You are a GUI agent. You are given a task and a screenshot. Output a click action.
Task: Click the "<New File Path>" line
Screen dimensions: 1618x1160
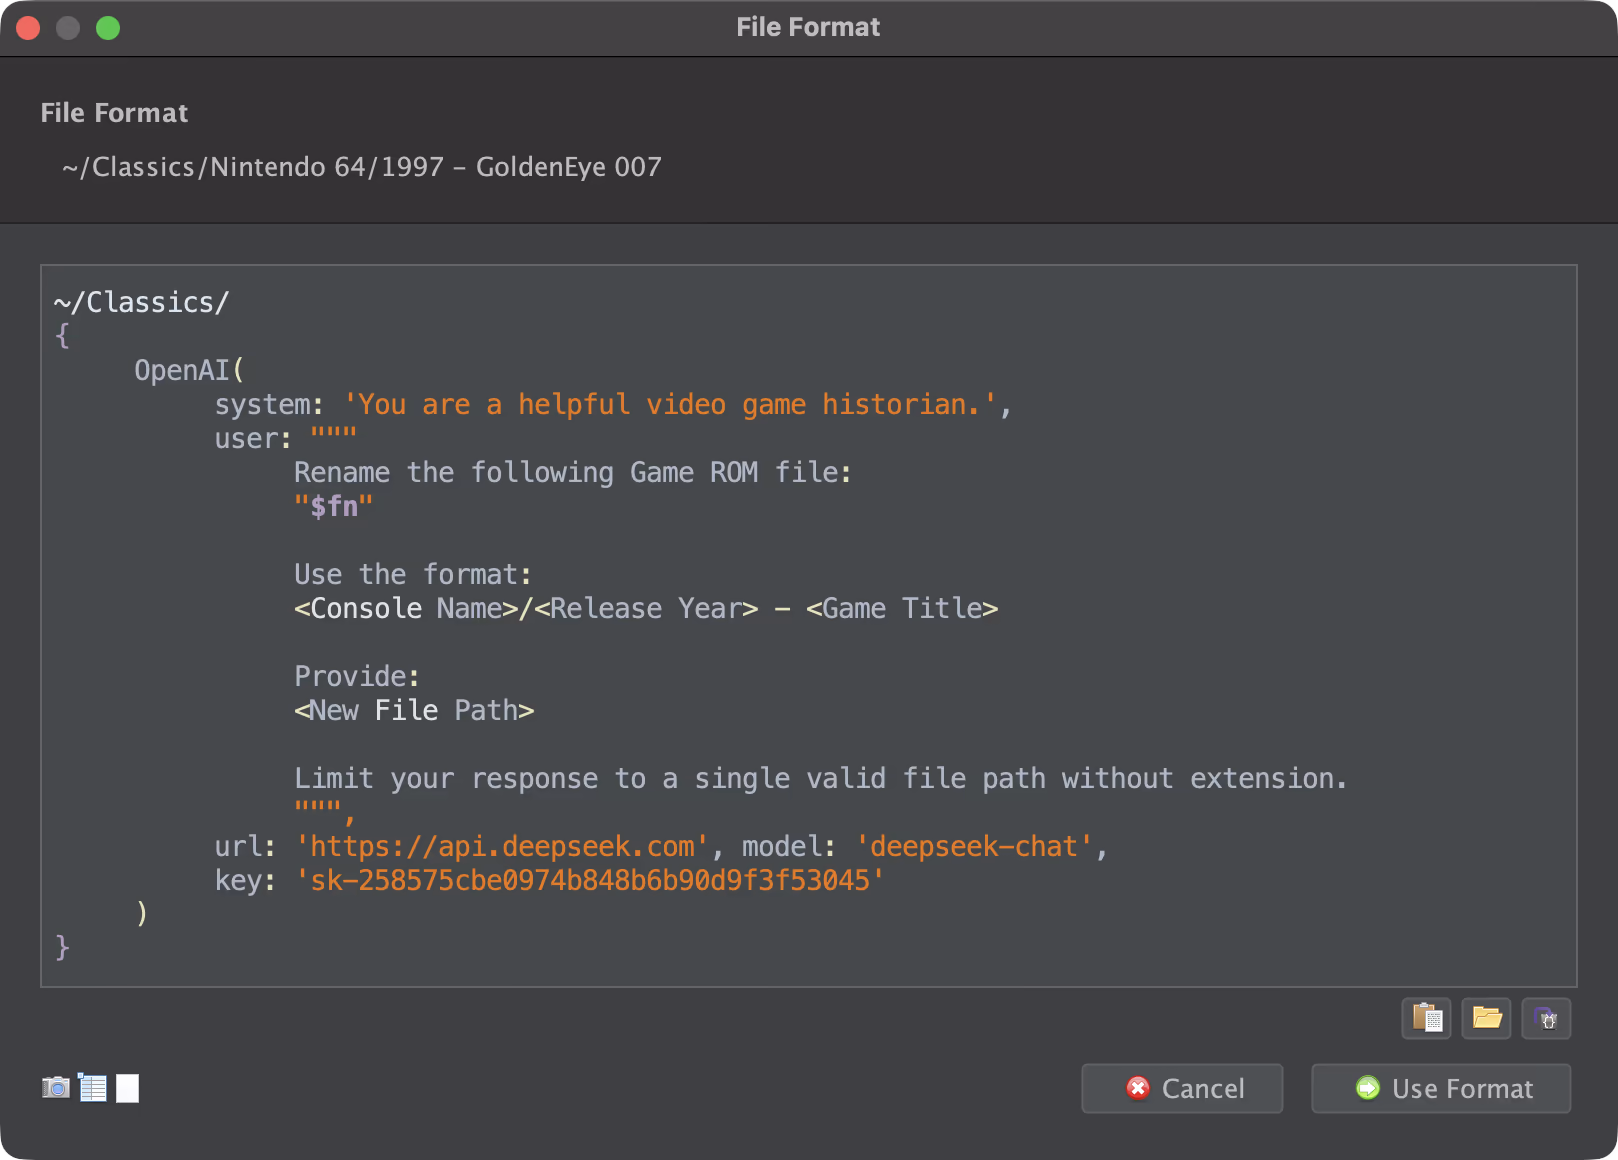pyautogui.click(x=414, y=710)
